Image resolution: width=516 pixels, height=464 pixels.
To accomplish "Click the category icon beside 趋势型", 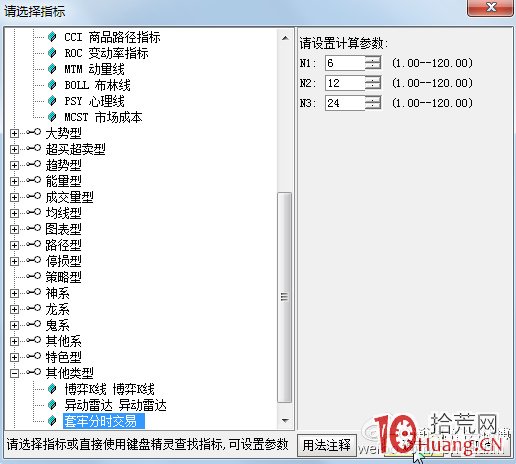I will click(34, 164).
